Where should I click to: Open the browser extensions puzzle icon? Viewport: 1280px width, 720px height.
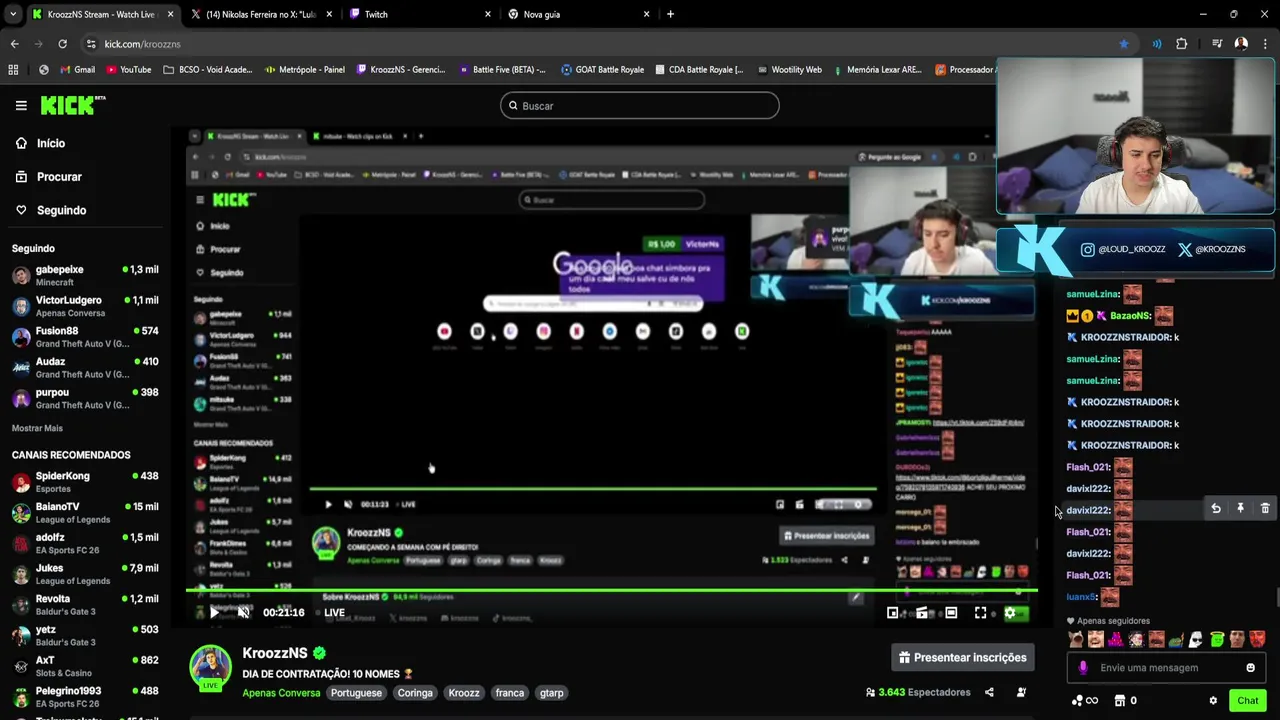click(1182, 44)
